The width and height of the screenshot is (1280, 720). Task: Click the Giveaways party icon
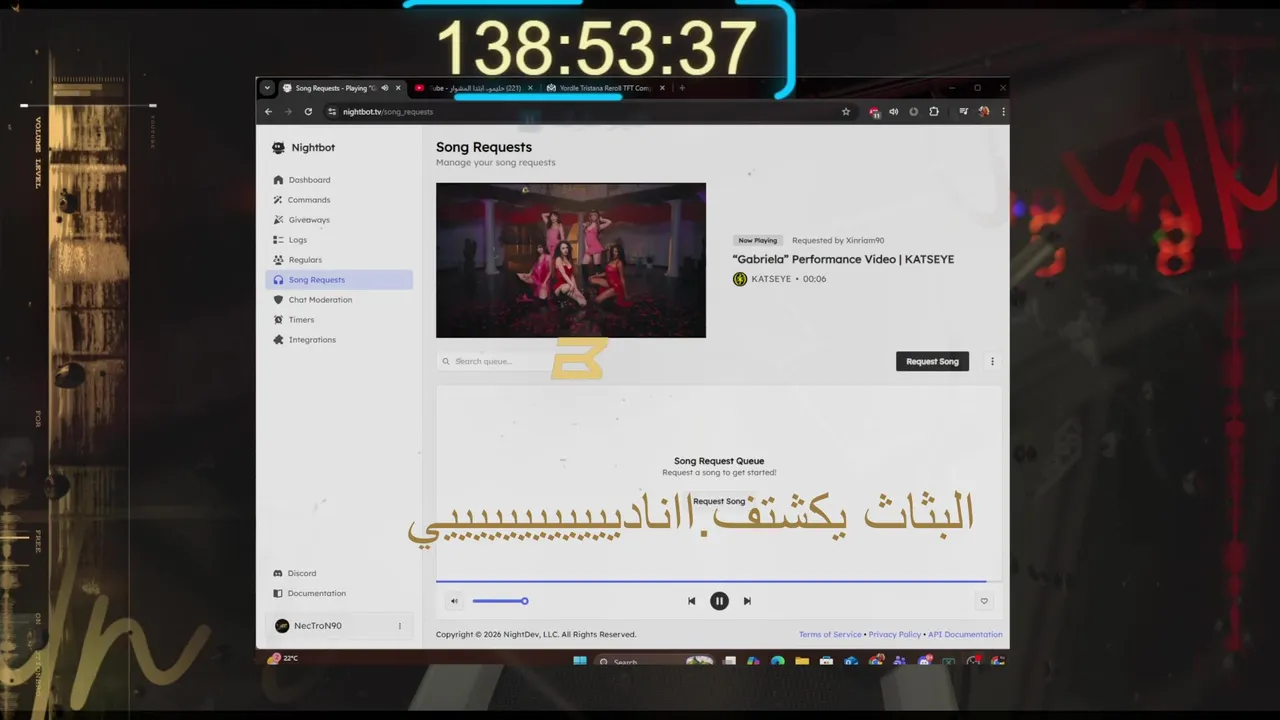[x=278, y=220]
